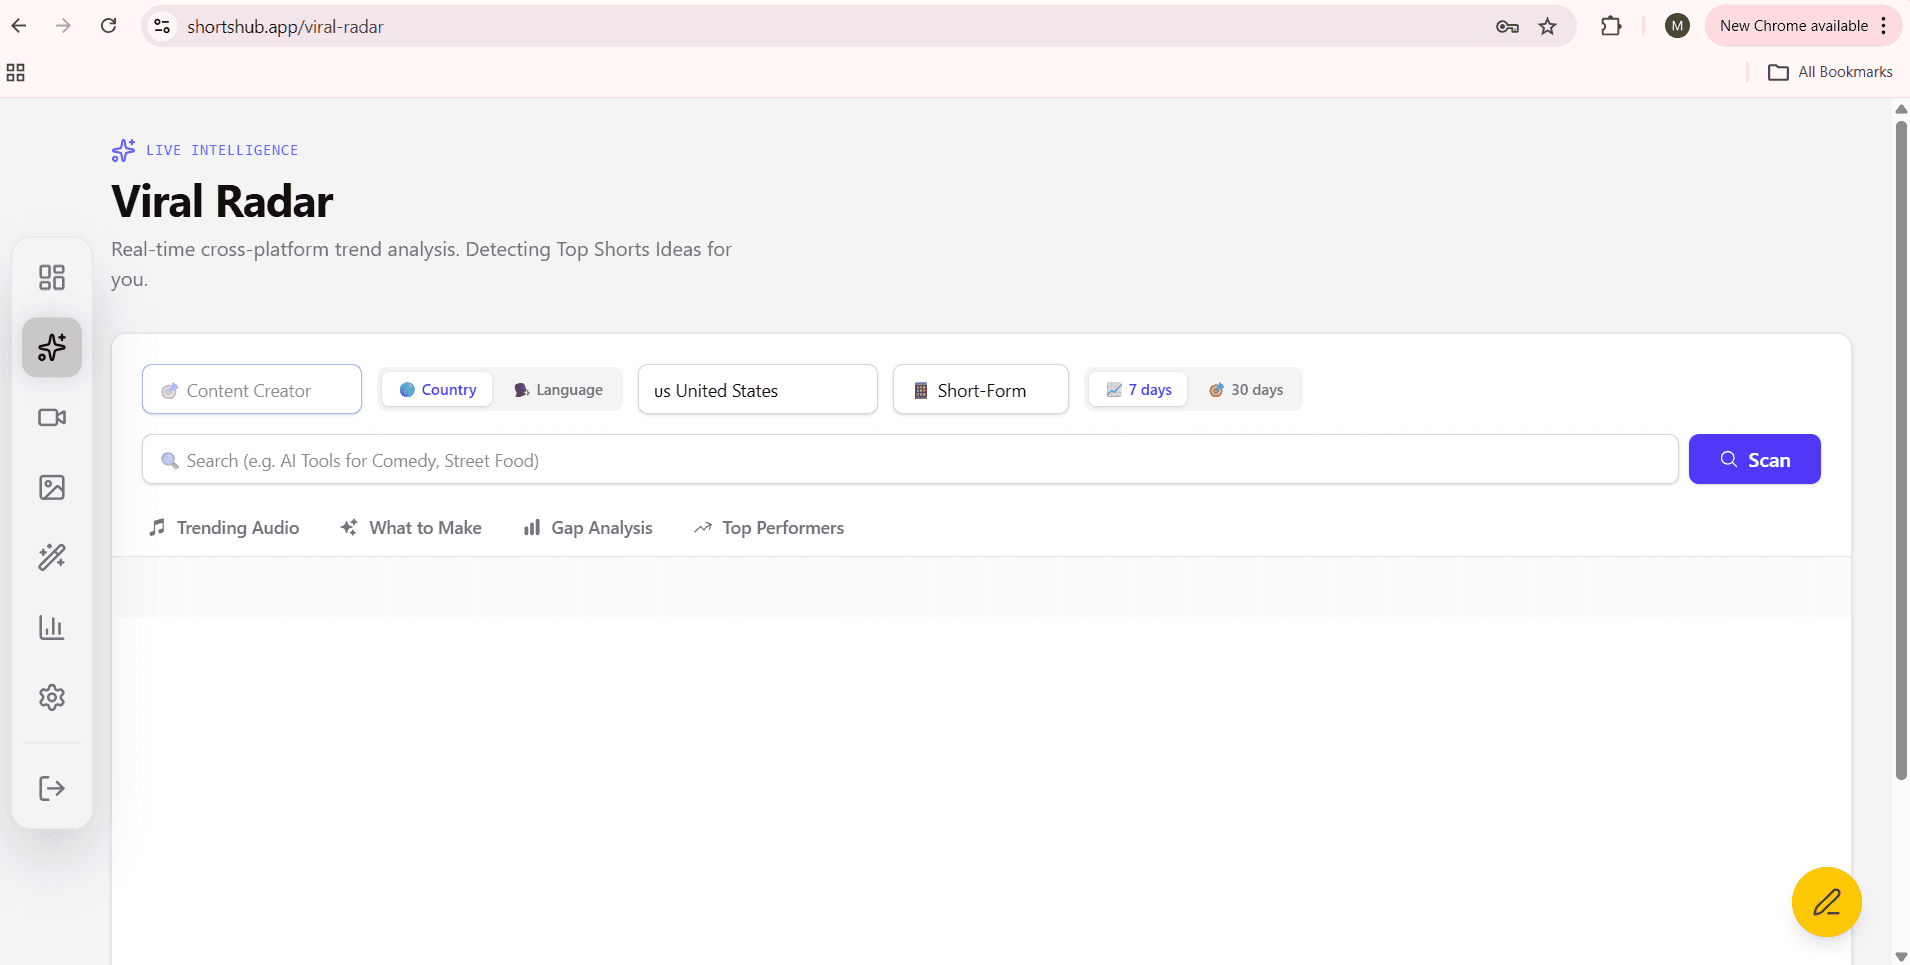
Task: Set time range to 7 days
Action: click(x=1139, y=390)
